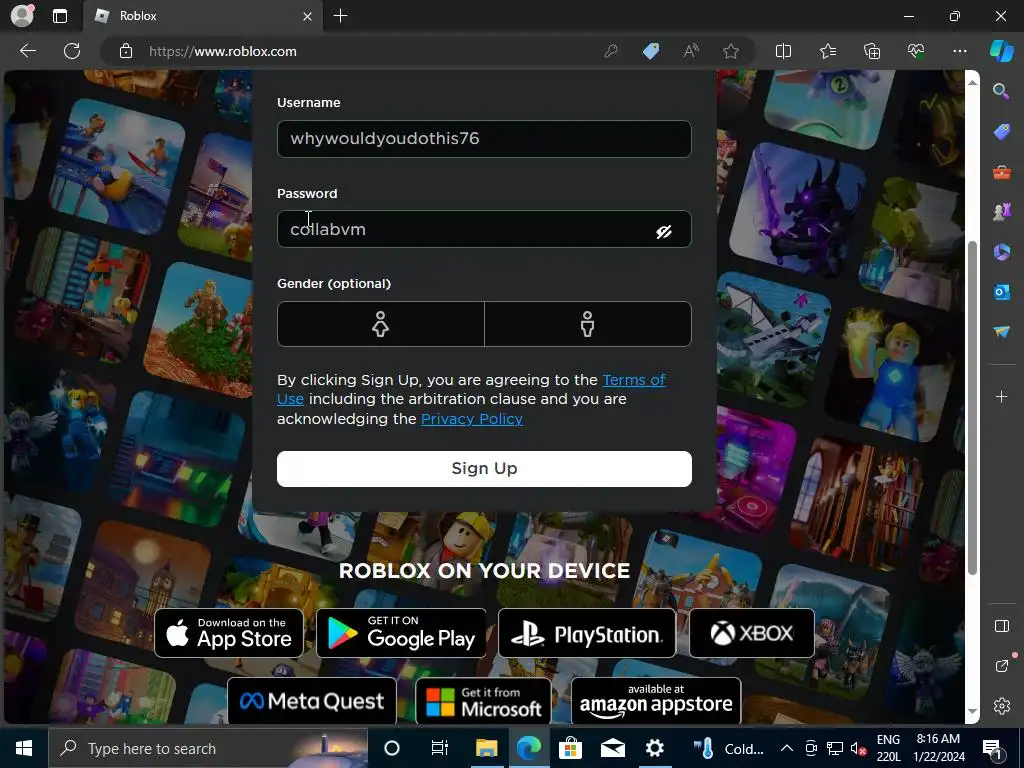Launch Copilot from the toolbar
The image size is (1024, 768).
(1001, 51)
